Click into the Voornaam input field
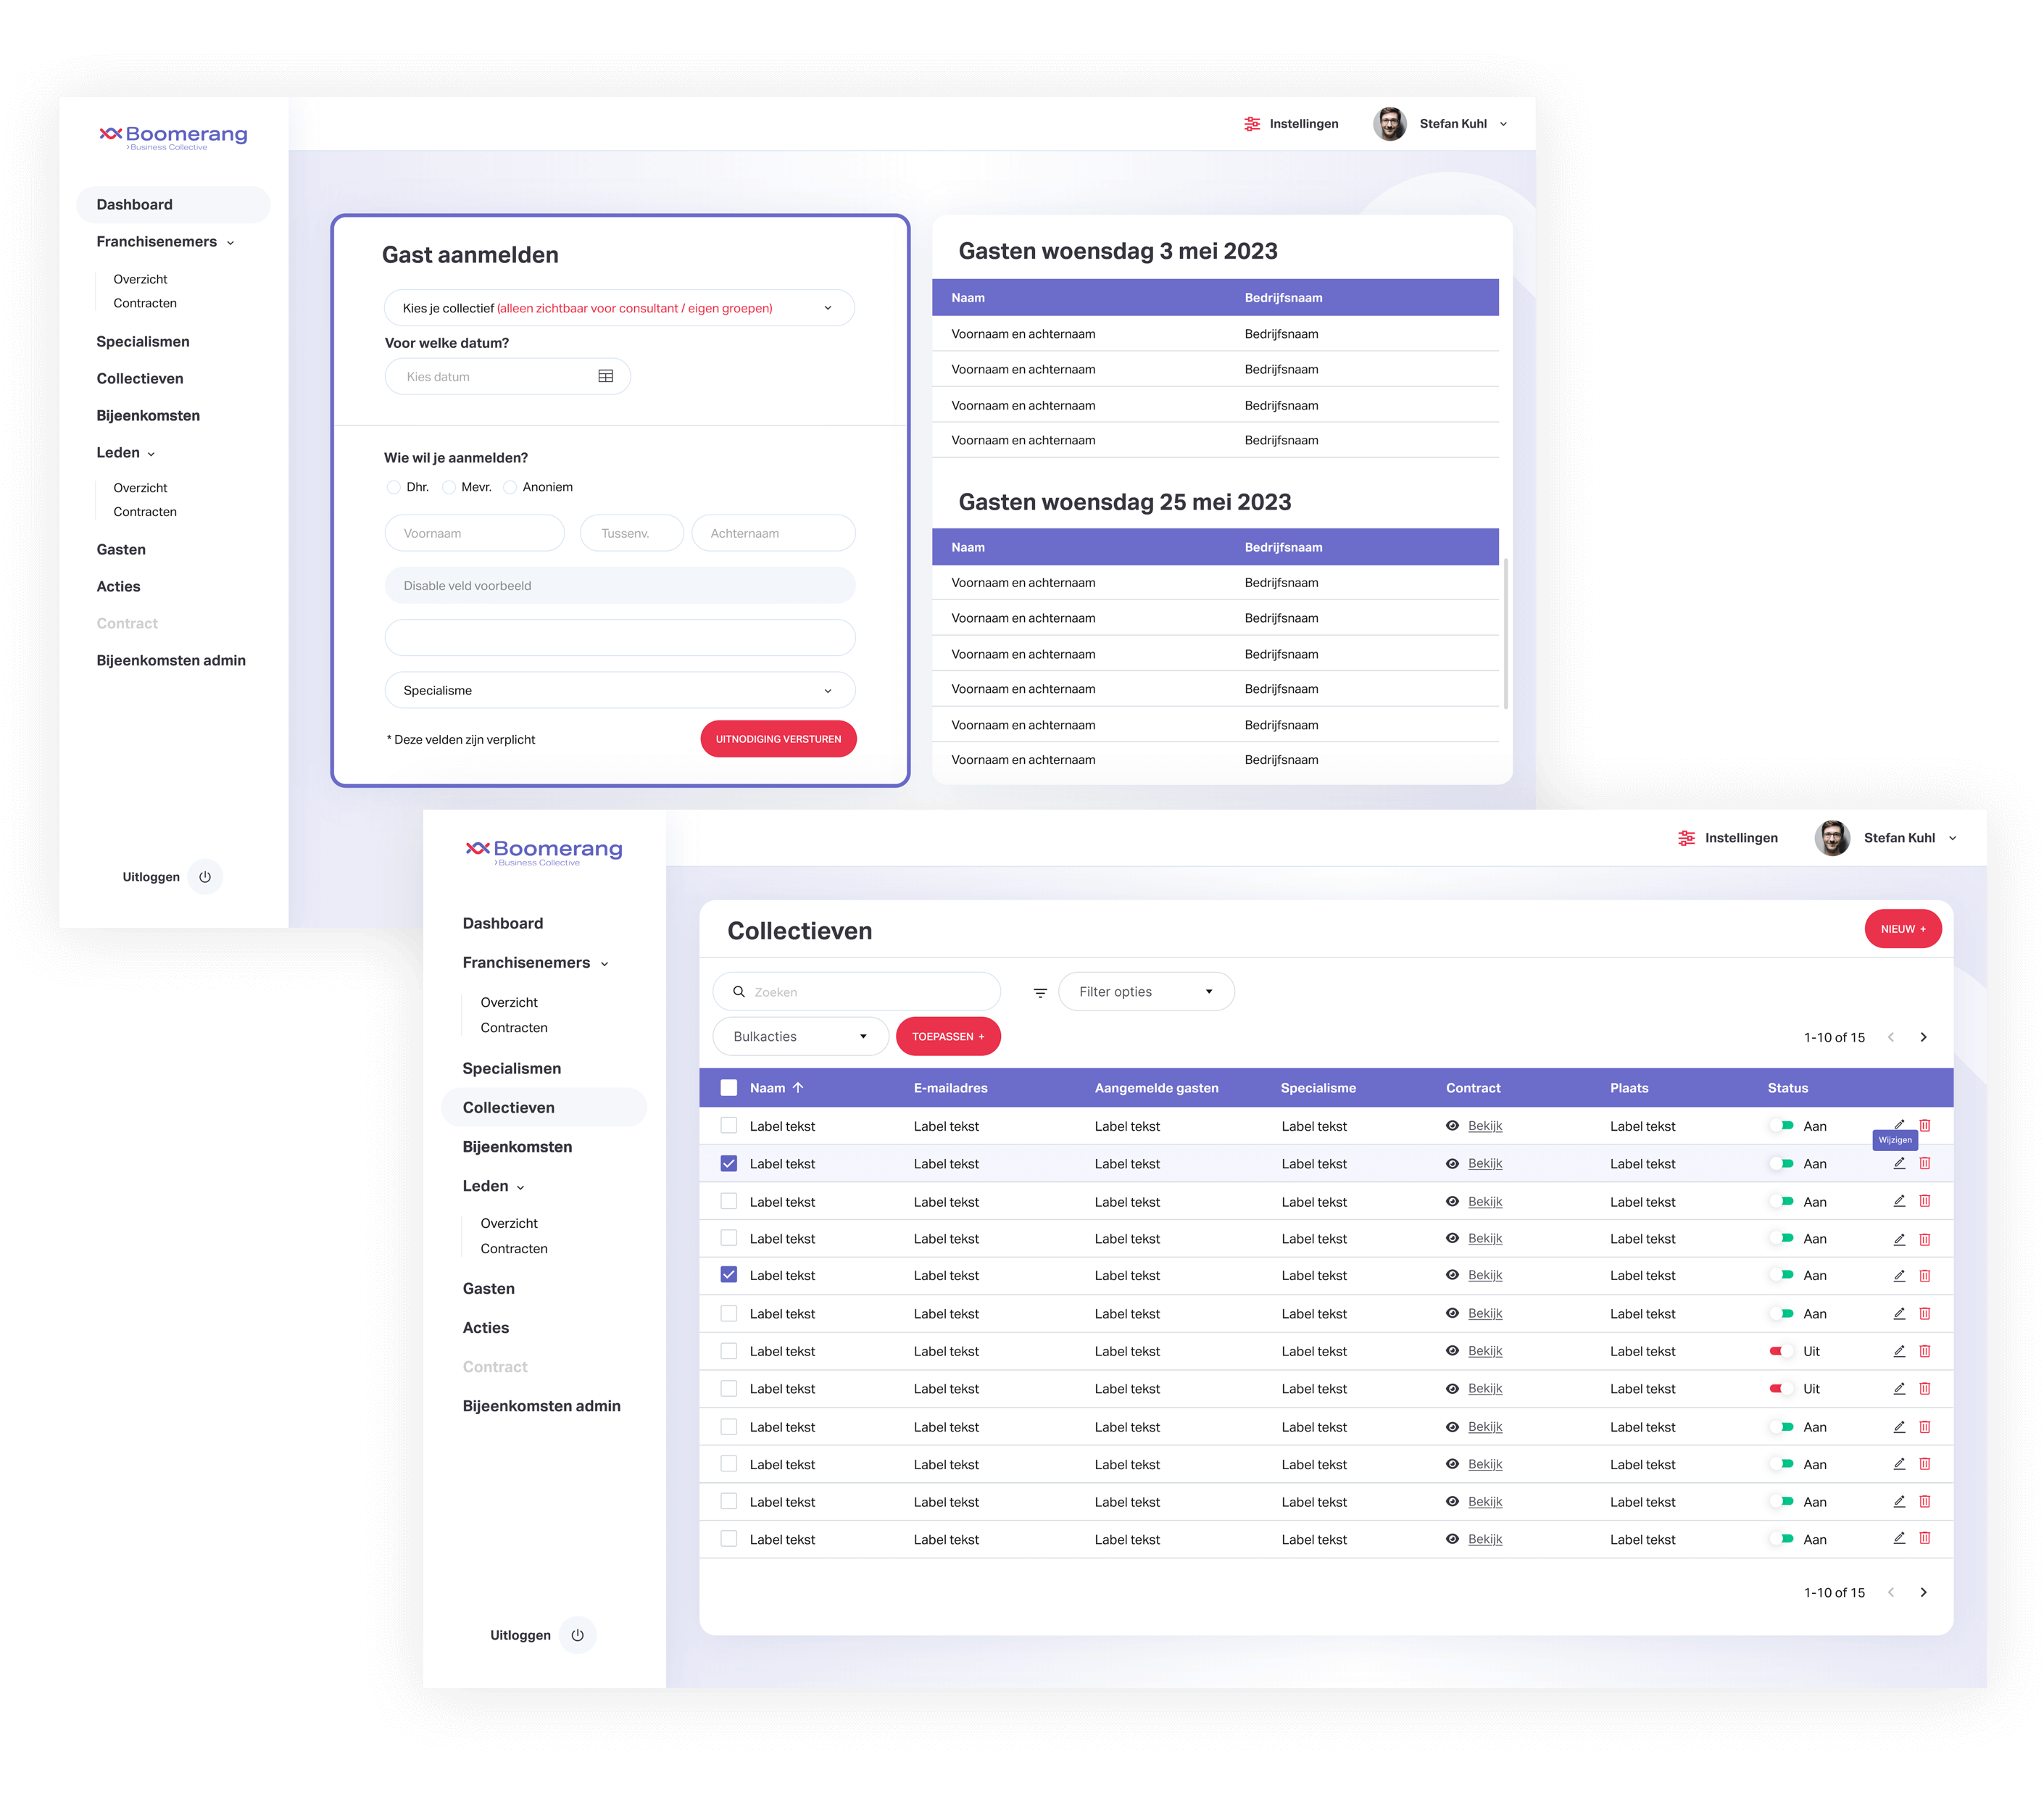 coord(474,533)
